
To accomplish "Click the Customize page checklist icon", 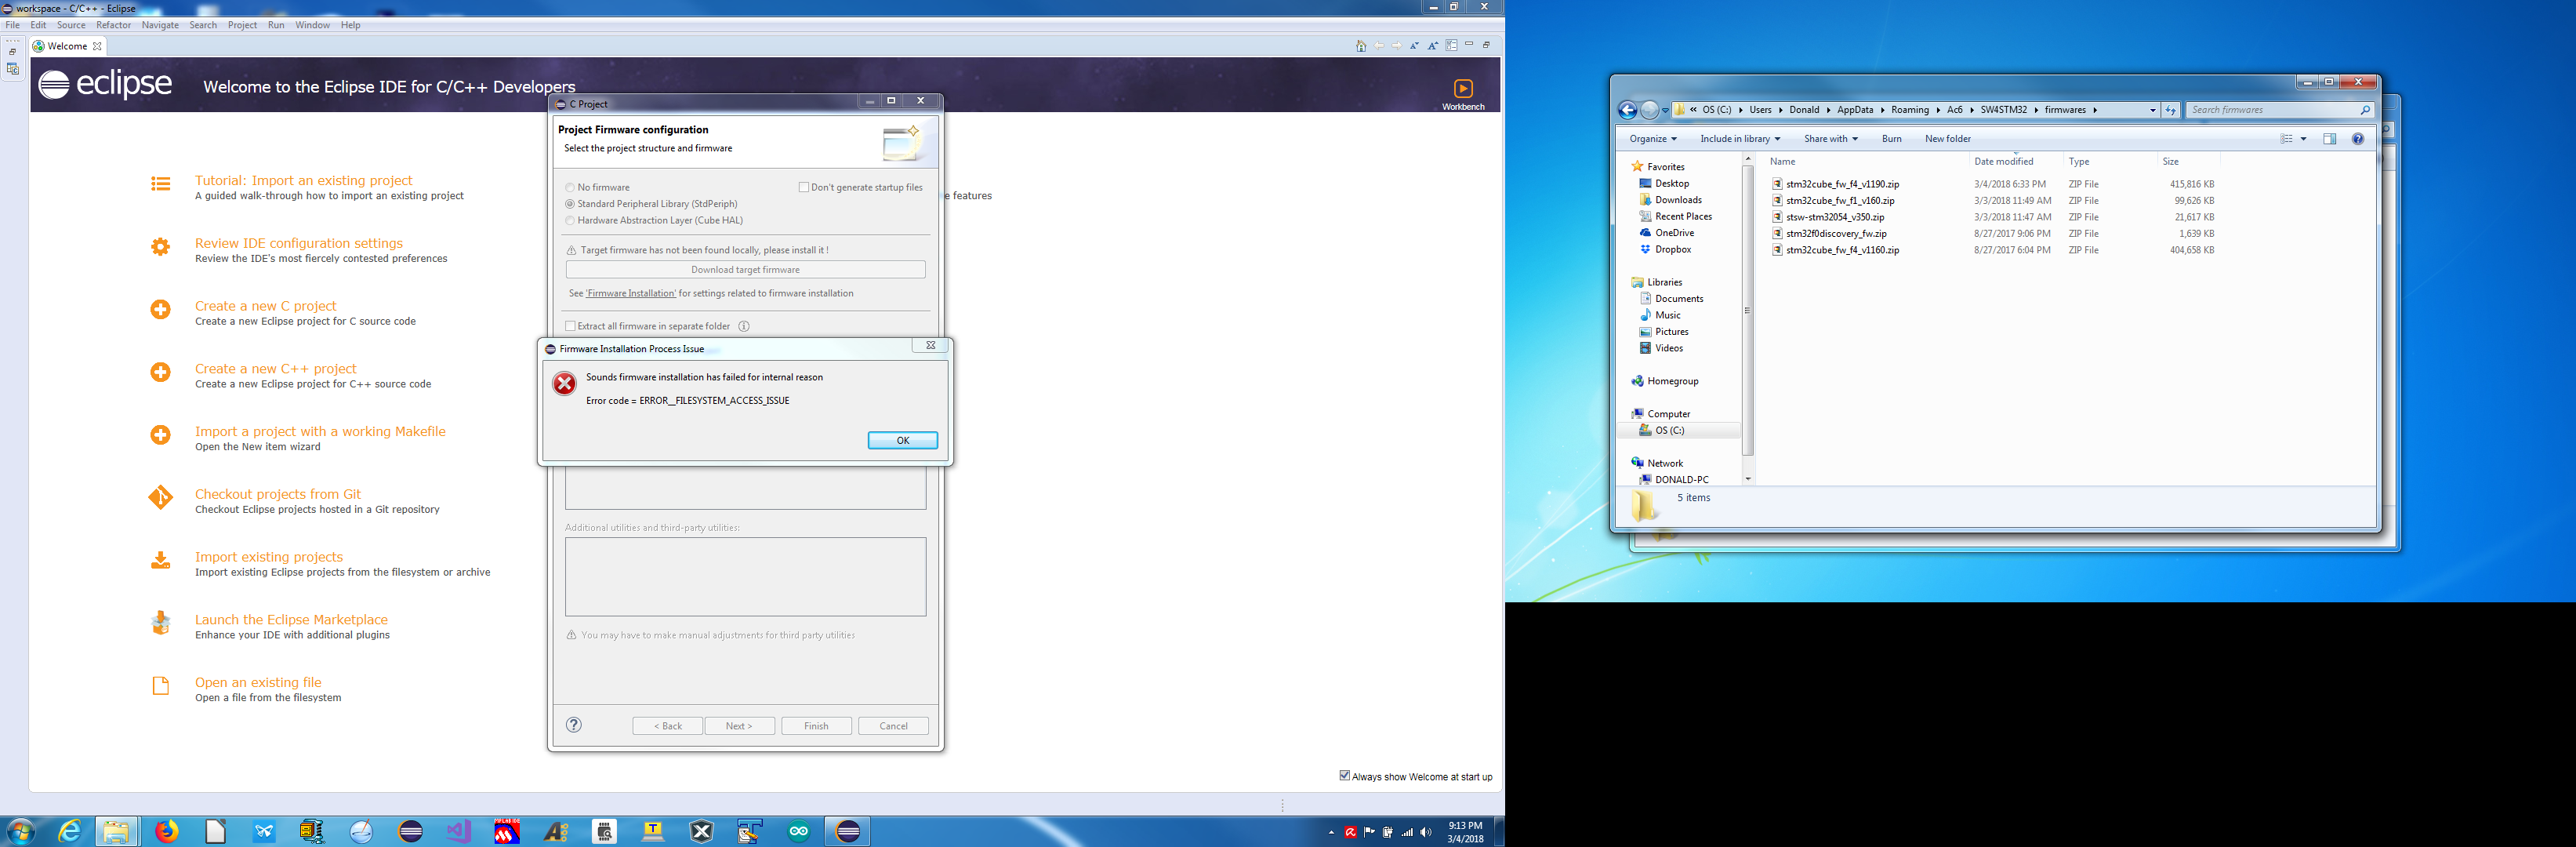I will [x=1451, y=46].
